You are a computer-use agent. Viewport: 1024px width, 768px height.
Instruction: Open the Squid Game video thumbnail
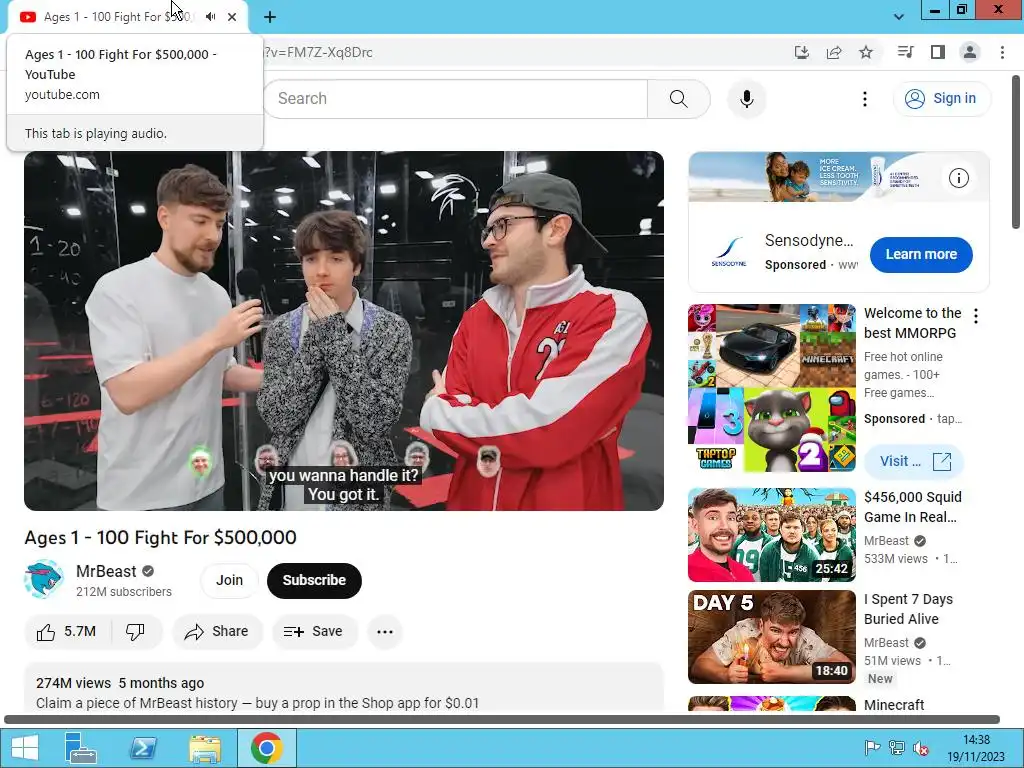[x=771, y=535]
